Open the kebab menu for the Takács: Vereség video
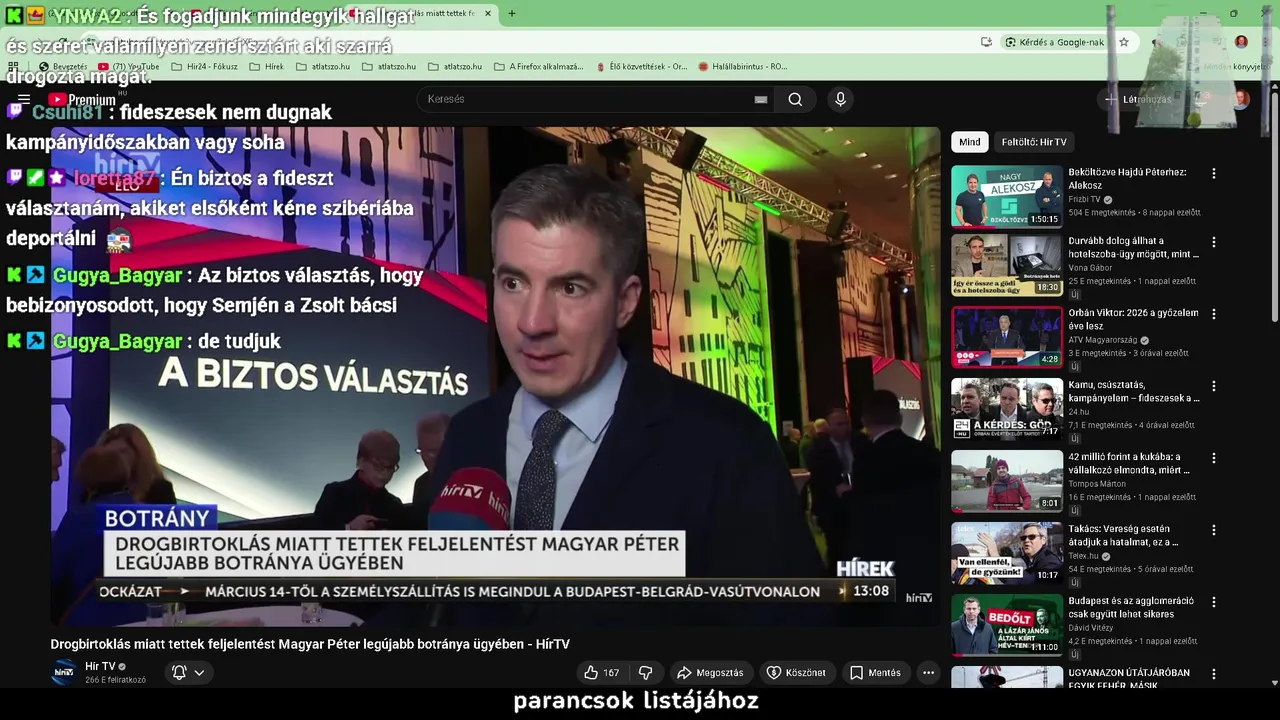 1214,530
